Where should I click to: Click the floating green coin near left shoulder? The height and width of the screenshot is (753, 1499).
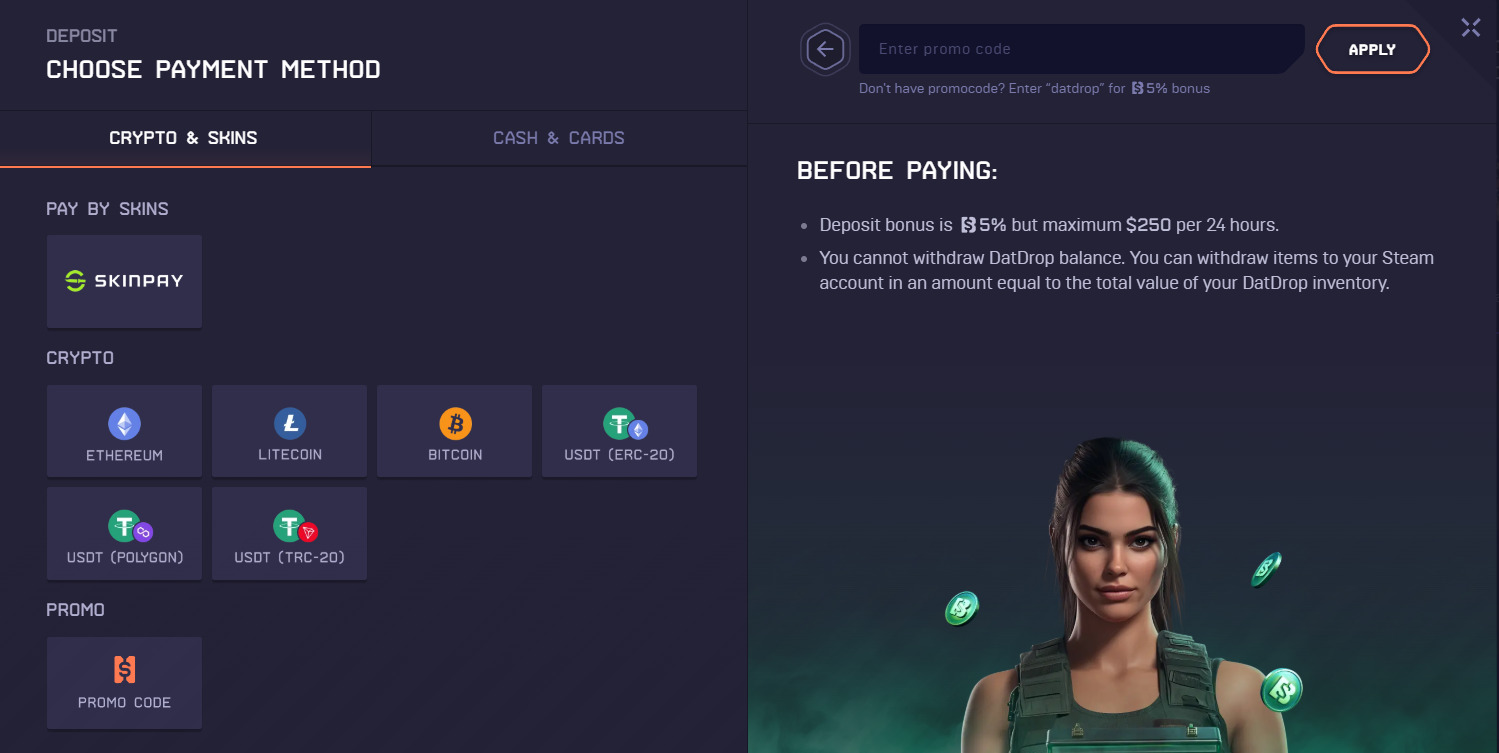coord(962,607)
